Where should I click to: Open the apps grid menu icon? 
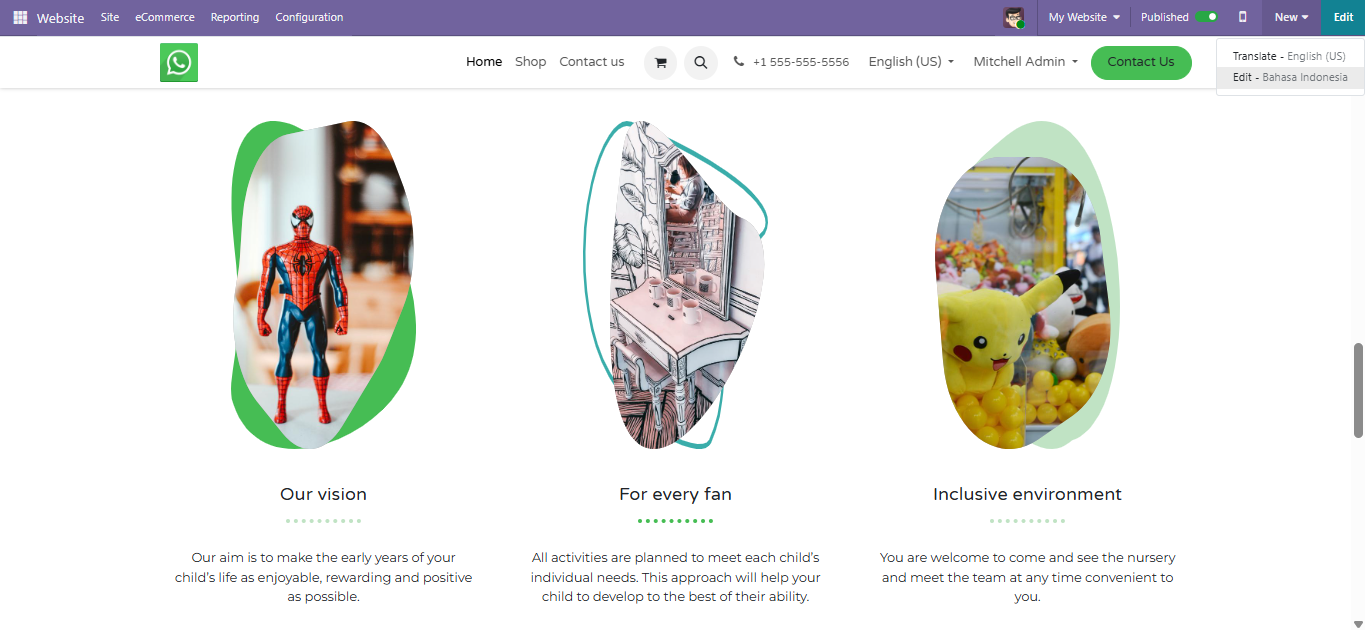(20, 17)
